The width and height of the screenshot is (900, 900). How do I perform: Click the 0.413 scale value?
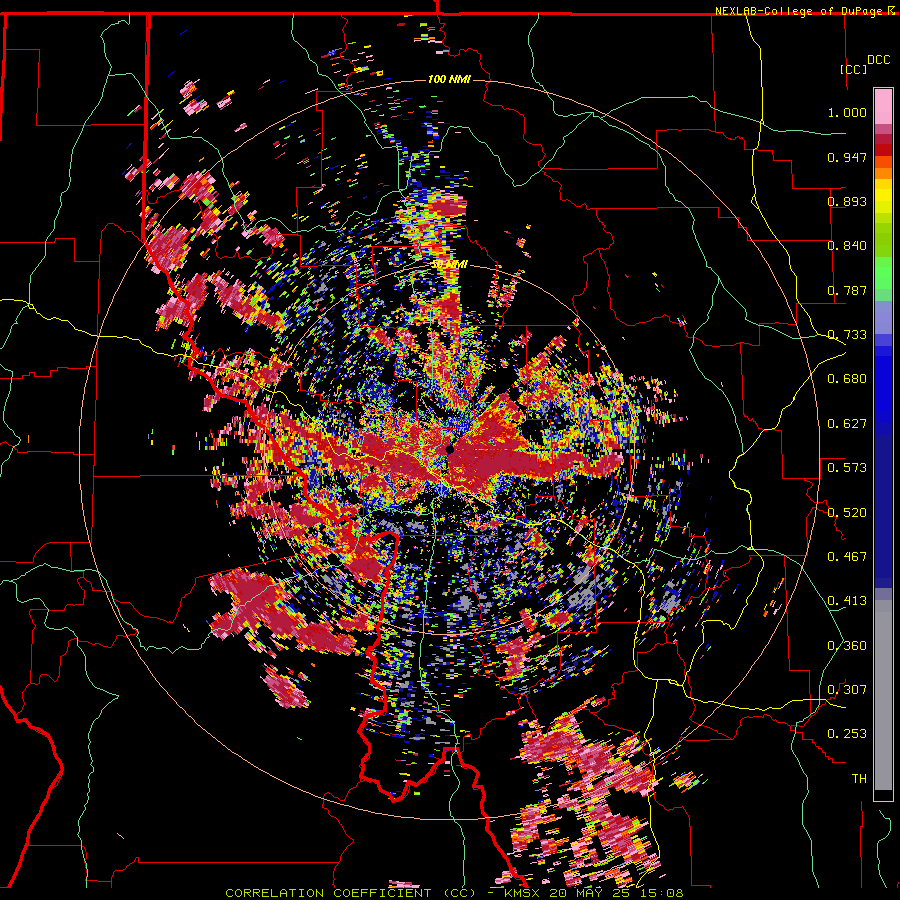coord(847,601)
